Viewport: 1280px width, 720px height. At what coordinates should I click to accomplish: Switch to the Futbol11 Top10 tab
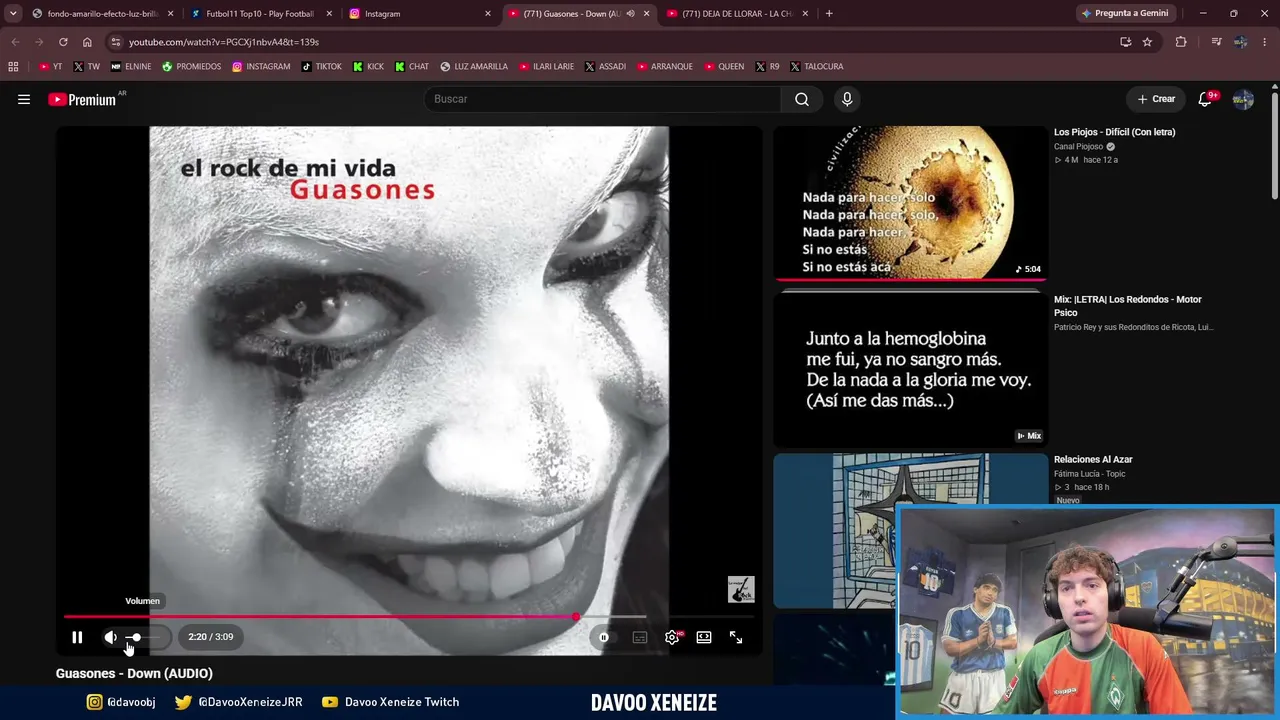click(x=260, y=14)
